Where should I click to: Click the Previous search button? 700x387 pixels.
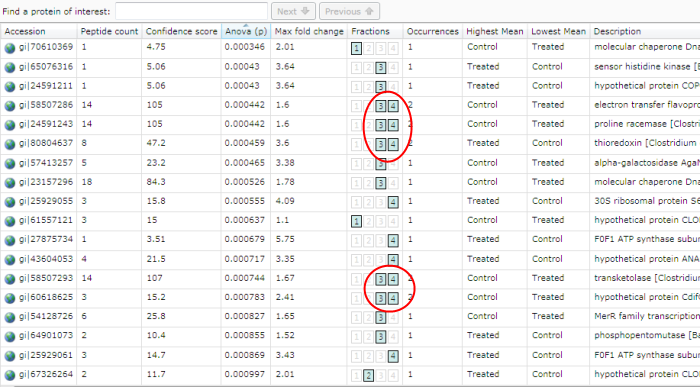click(350, 12)
